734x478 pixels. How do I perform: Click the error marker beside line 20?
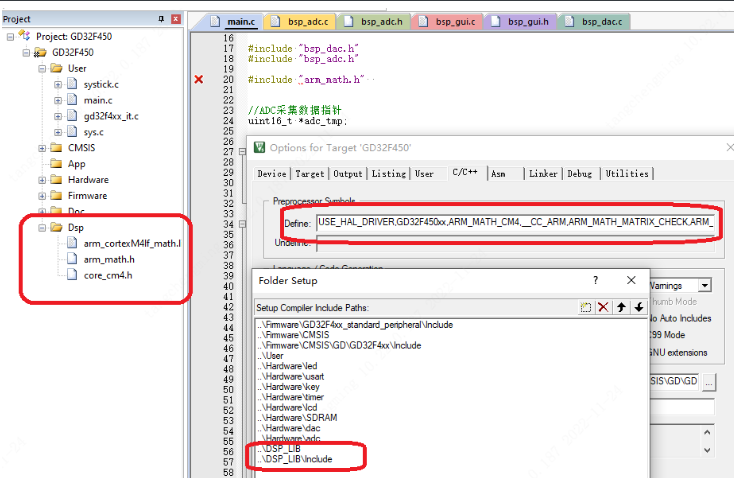click(x=199, y=80)
